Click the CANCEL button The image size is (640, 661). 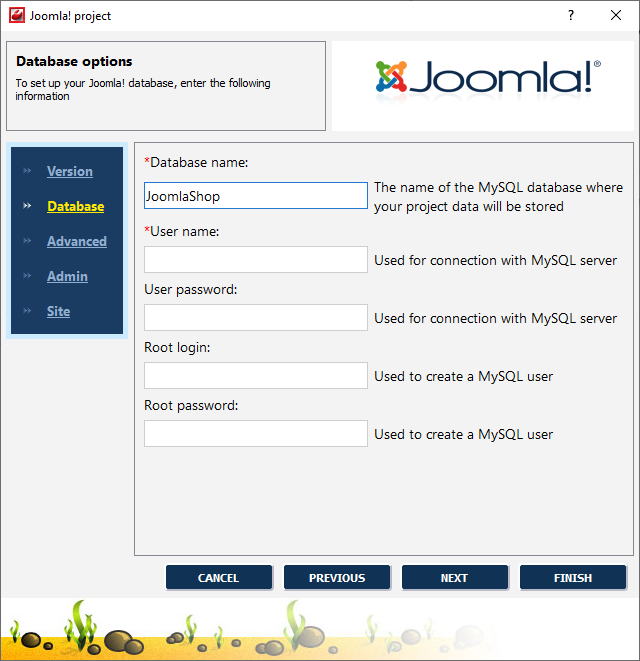[x=219, y=578]
